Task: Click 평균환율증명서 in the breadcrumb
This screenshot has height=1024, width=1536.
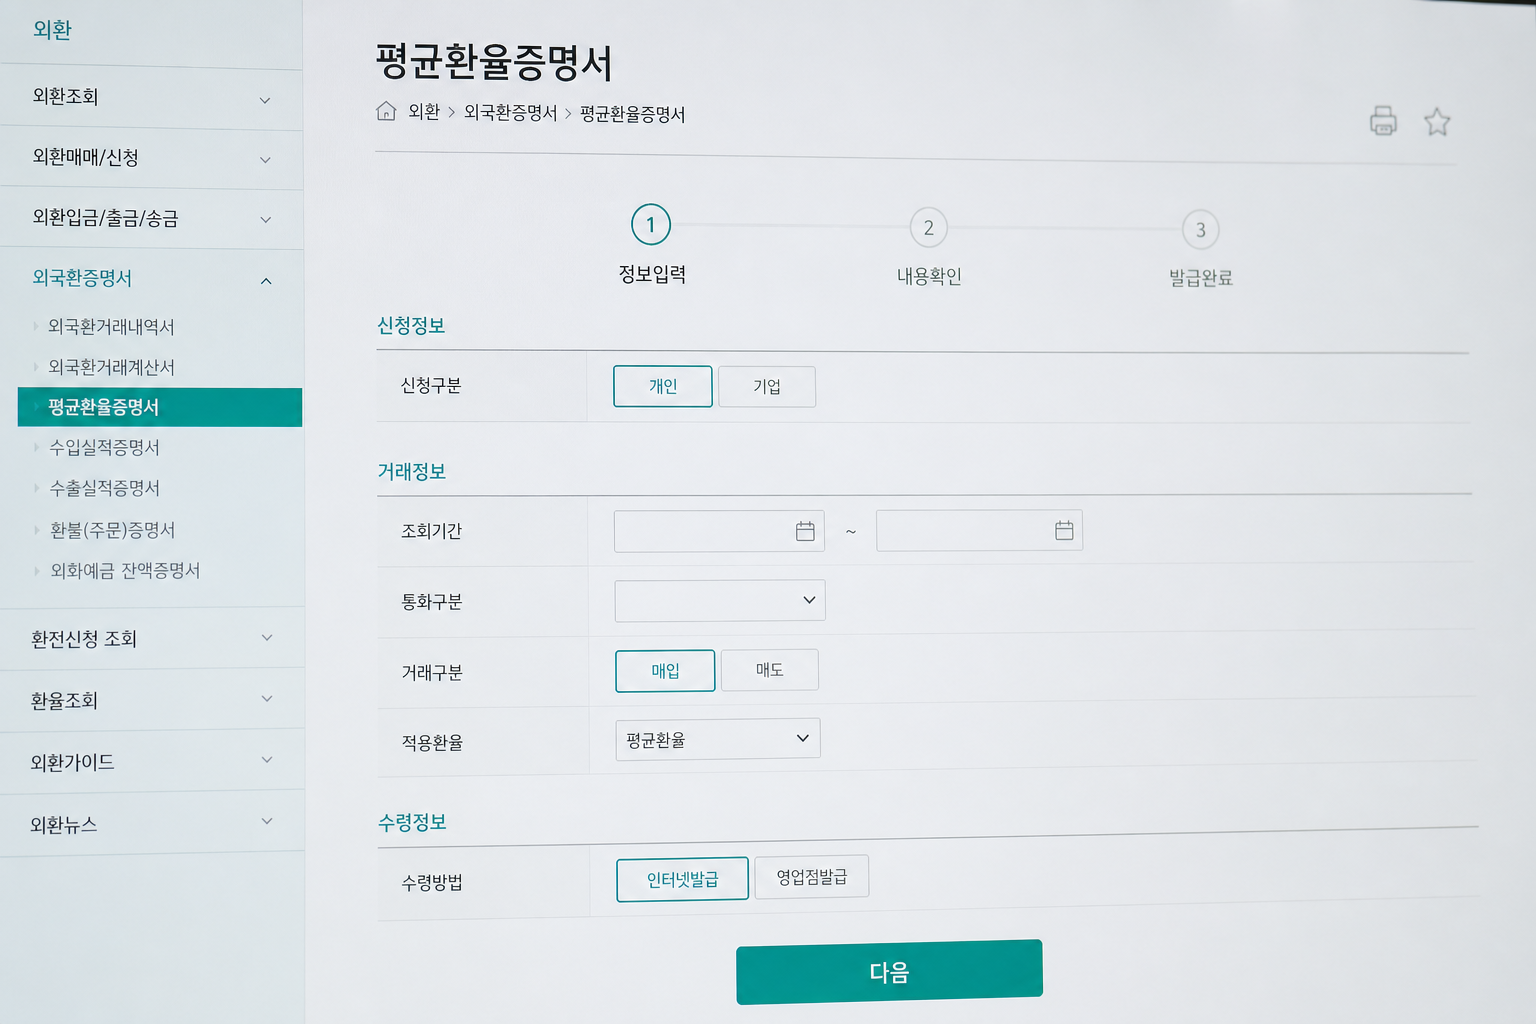Action: tap(632, 114)
